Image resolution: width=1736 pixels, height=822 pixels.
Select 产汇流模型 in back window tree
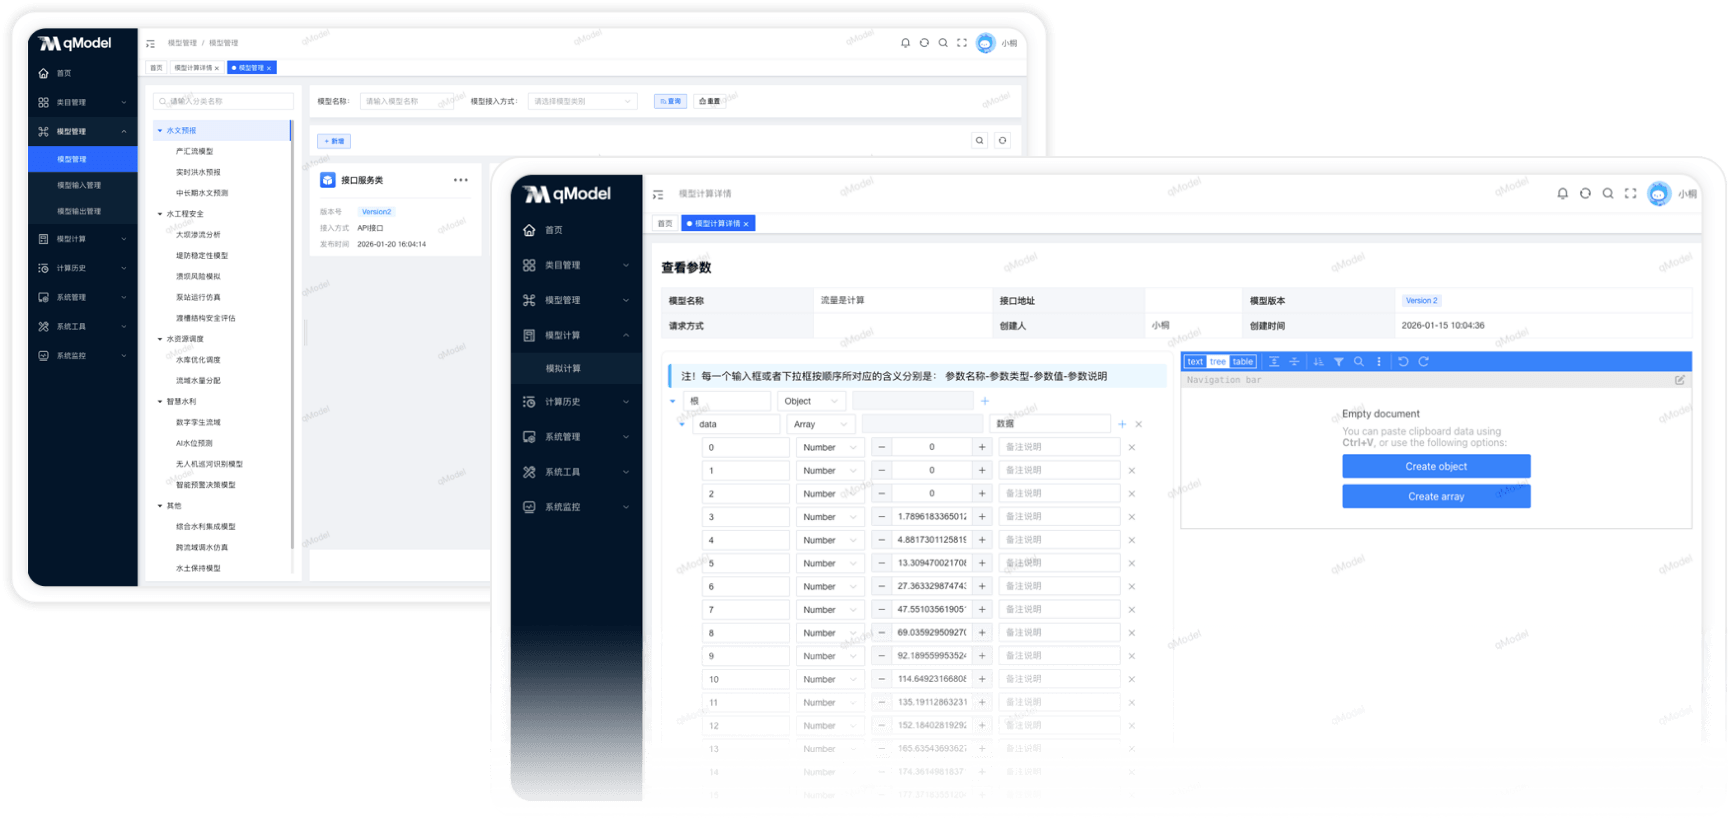coord(195,151)
